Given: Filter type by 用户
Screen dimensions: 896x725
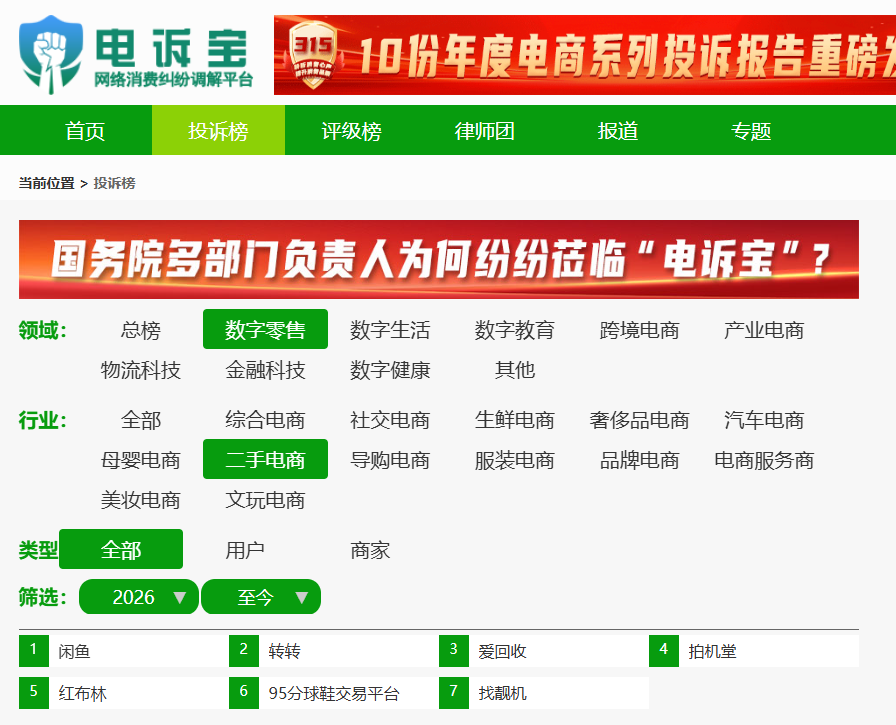Looking at the screenshot, I should pos(245,550).
